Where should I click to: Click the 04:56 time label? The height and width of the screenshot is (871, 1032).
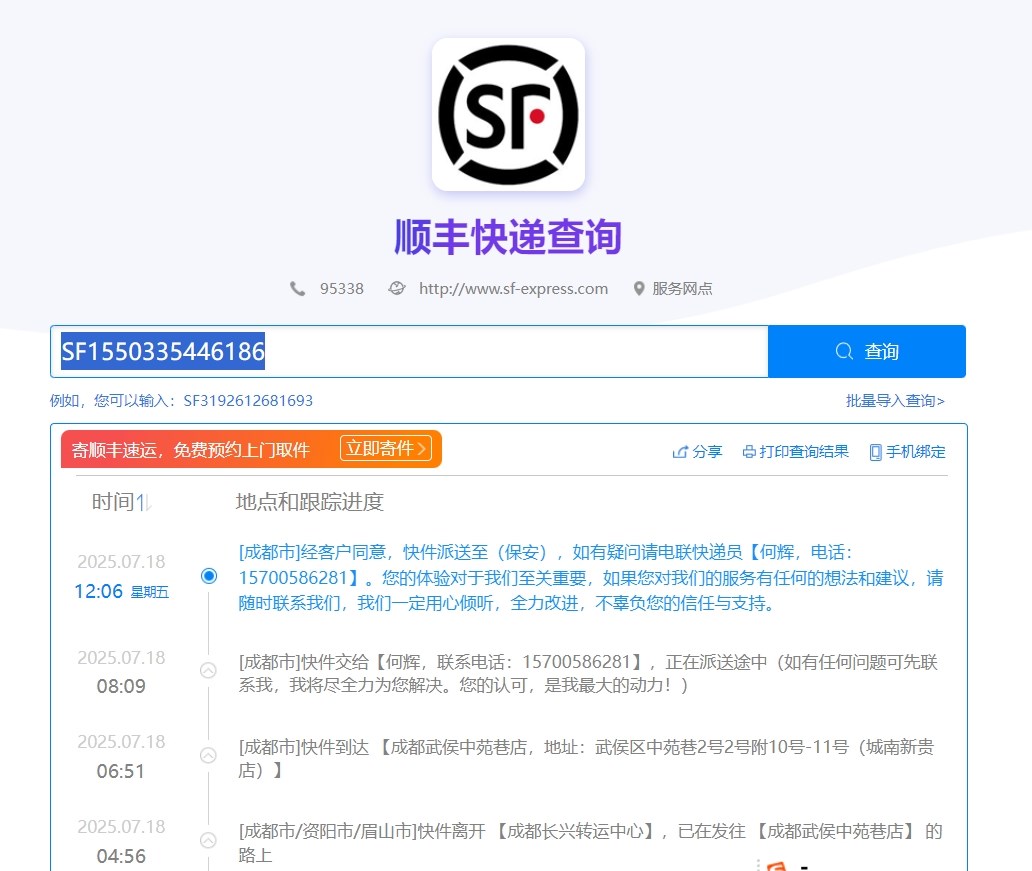pos(121,856)
